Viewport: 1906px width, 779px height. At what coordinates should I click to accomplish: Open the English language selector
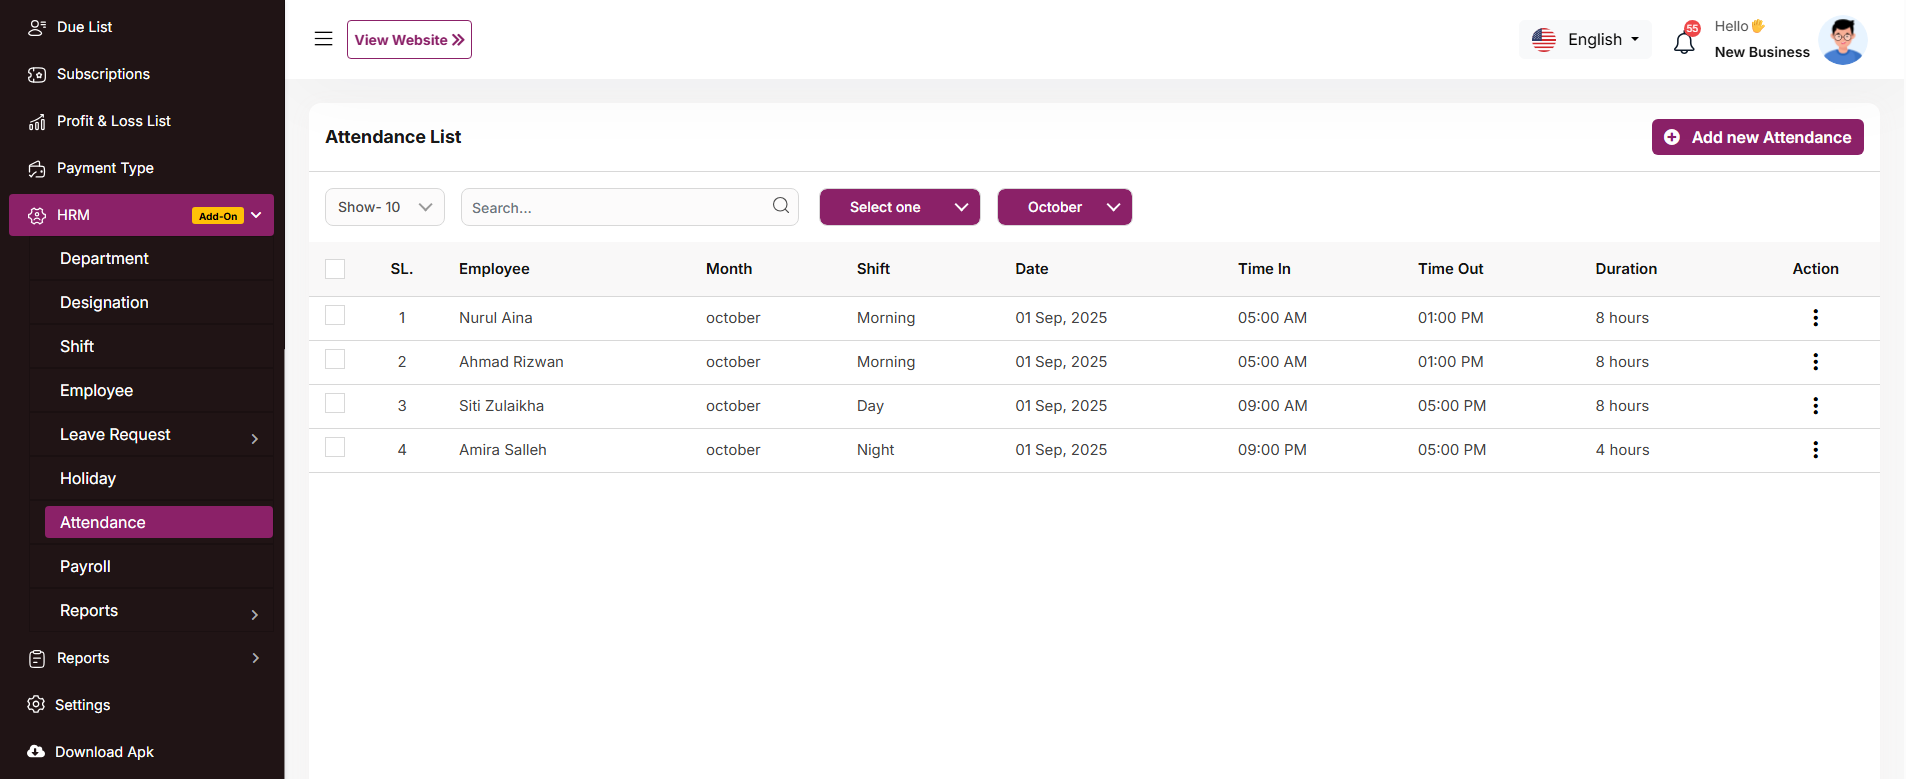click(1586, 40)
